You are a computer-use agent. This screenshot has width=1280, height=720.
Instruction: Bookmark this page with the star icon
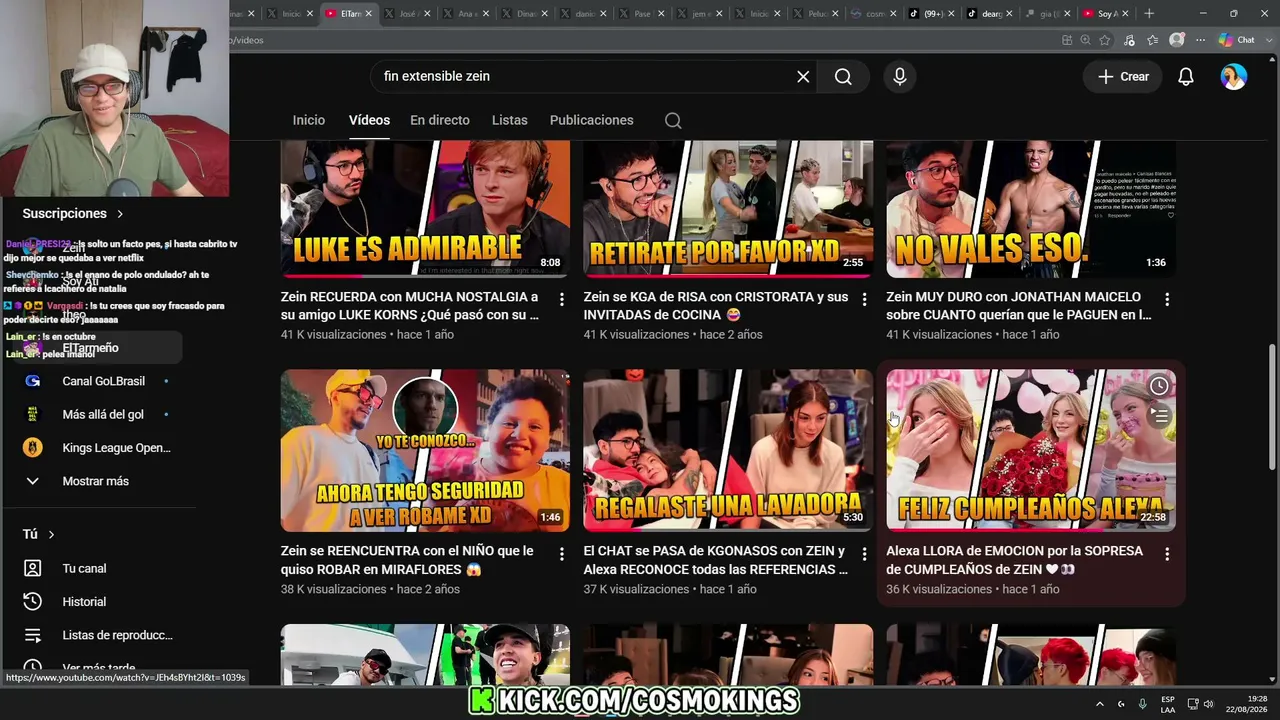(x=1105, y=40)
